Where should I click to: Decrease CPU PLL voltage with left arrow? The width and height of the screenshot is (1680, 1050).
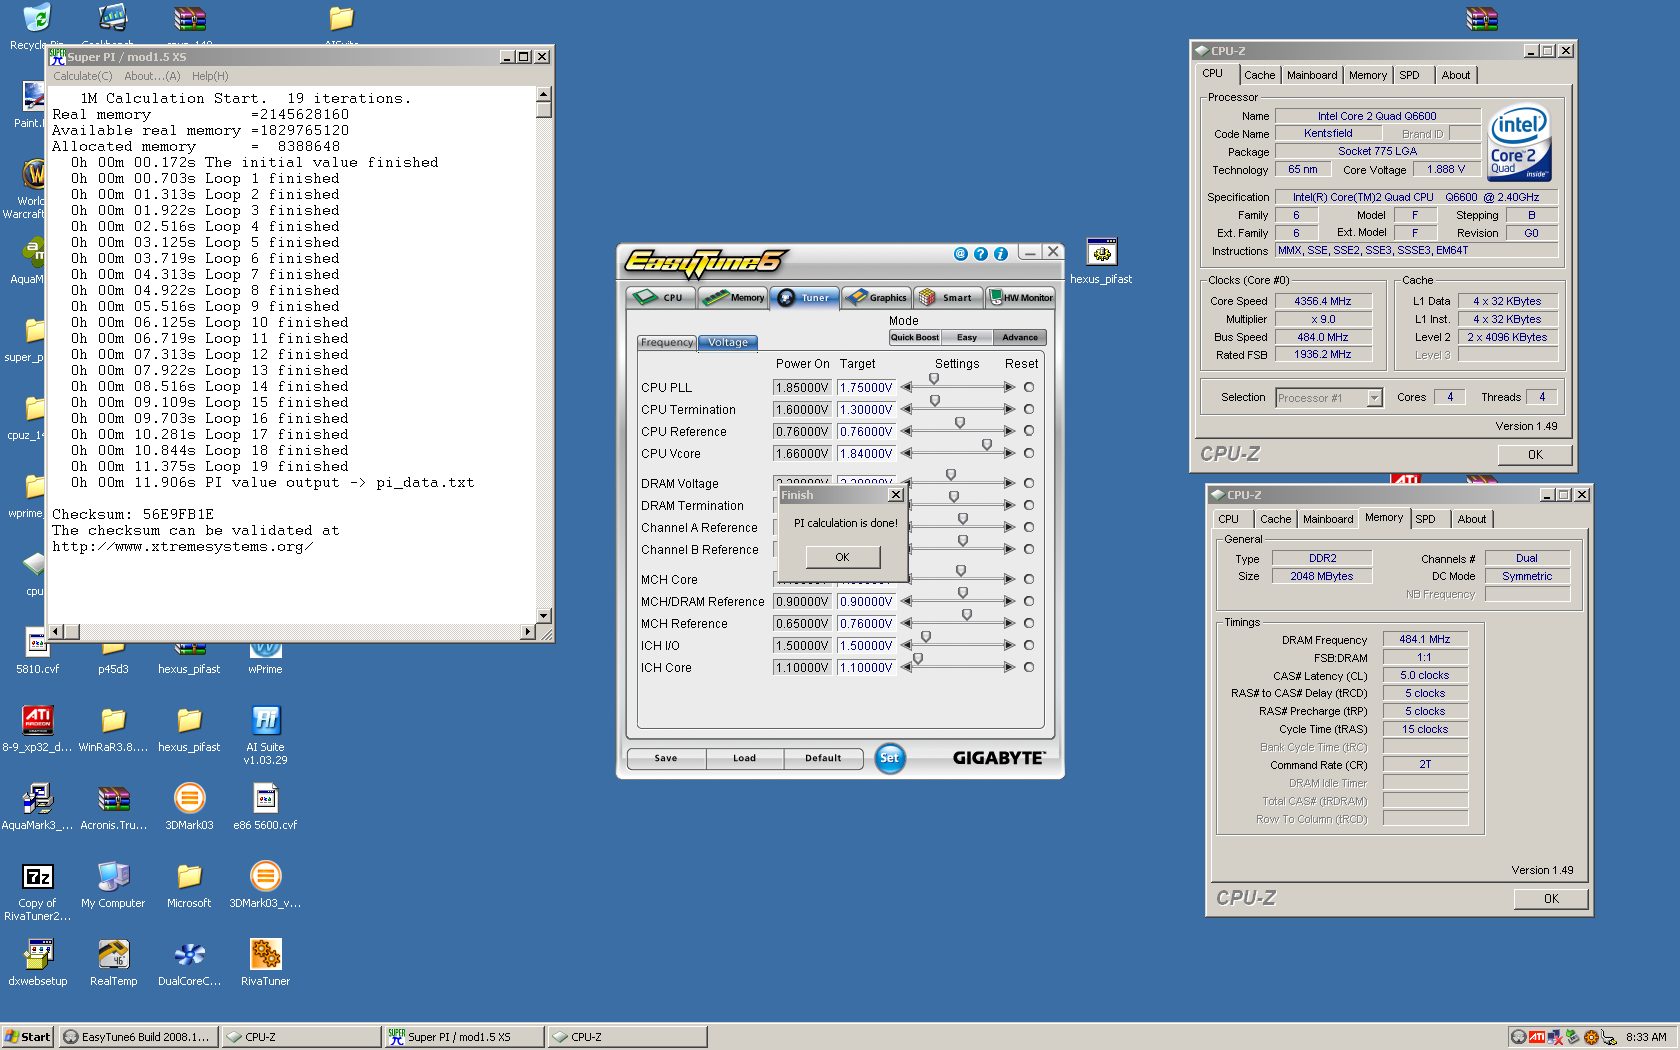coord(906,387)
